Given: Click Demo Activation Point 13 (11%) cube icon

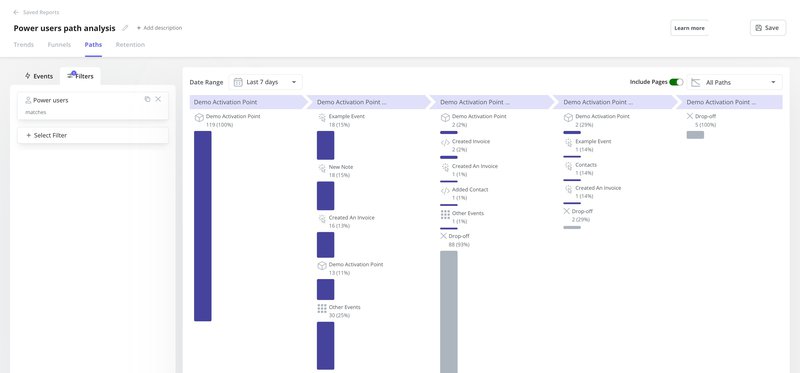Looking at the screenshot, I should (322, 266).
